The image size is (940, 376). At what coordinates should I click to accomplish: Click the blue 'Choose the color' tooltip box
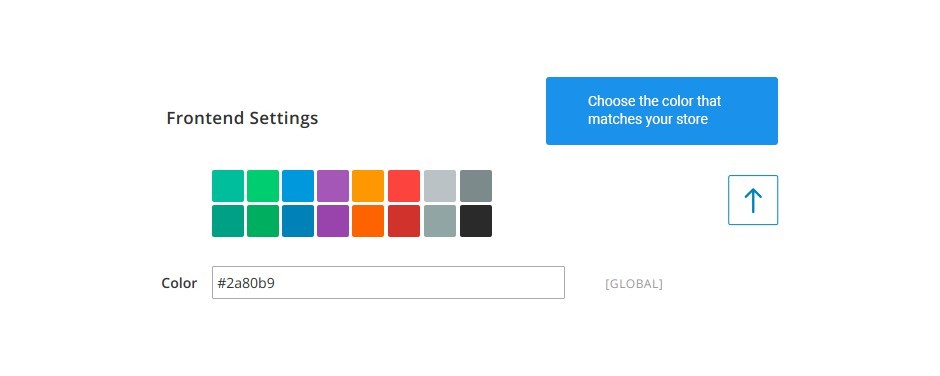click(x=662, y=111)
